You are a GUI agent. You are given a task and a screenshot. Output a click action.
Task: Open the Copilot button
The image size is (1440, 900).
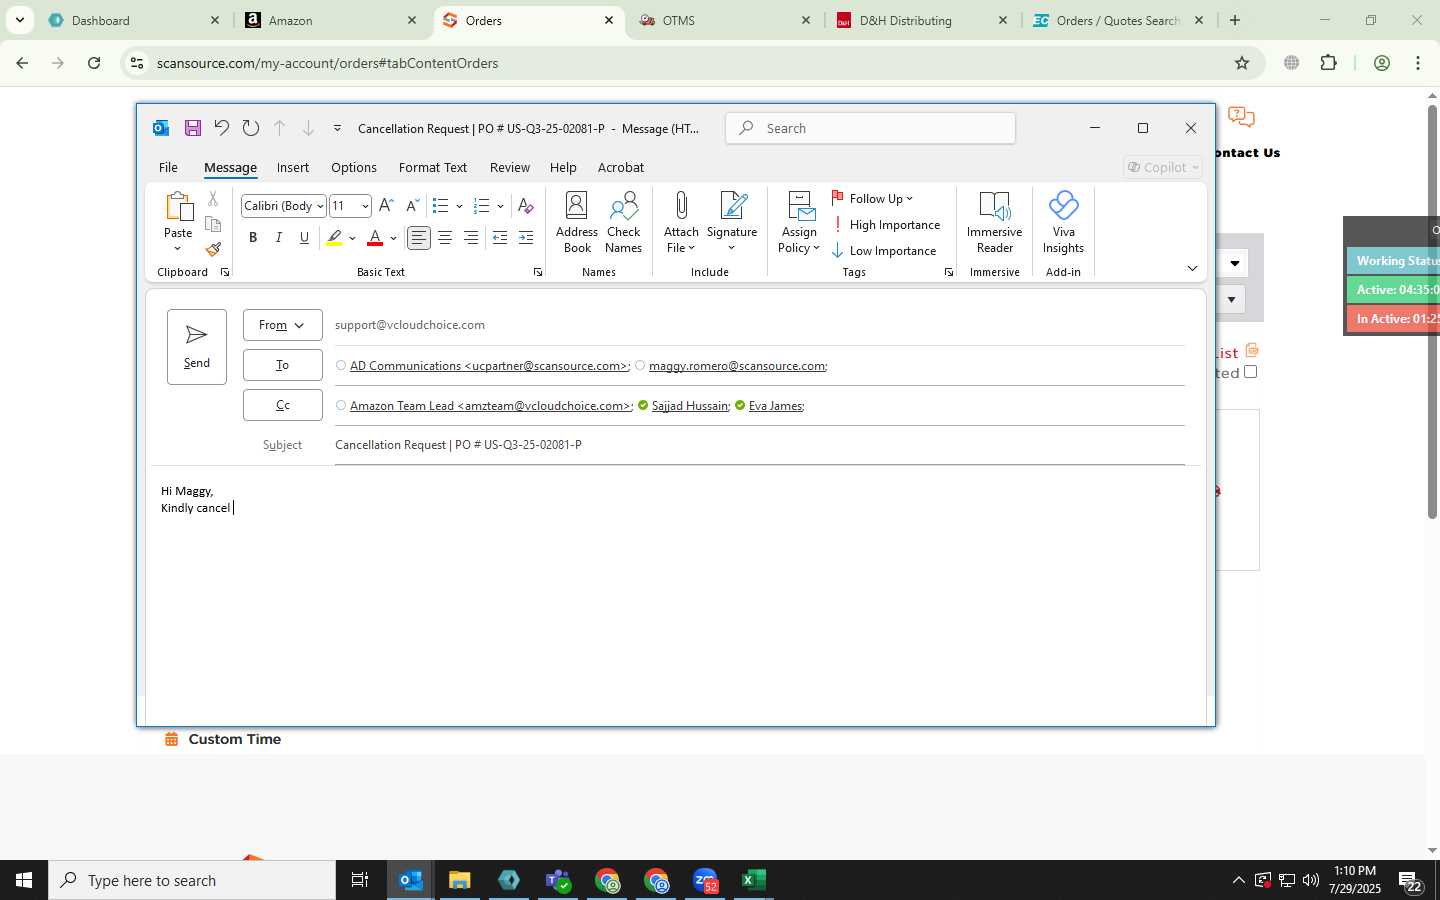point(1163,167)
